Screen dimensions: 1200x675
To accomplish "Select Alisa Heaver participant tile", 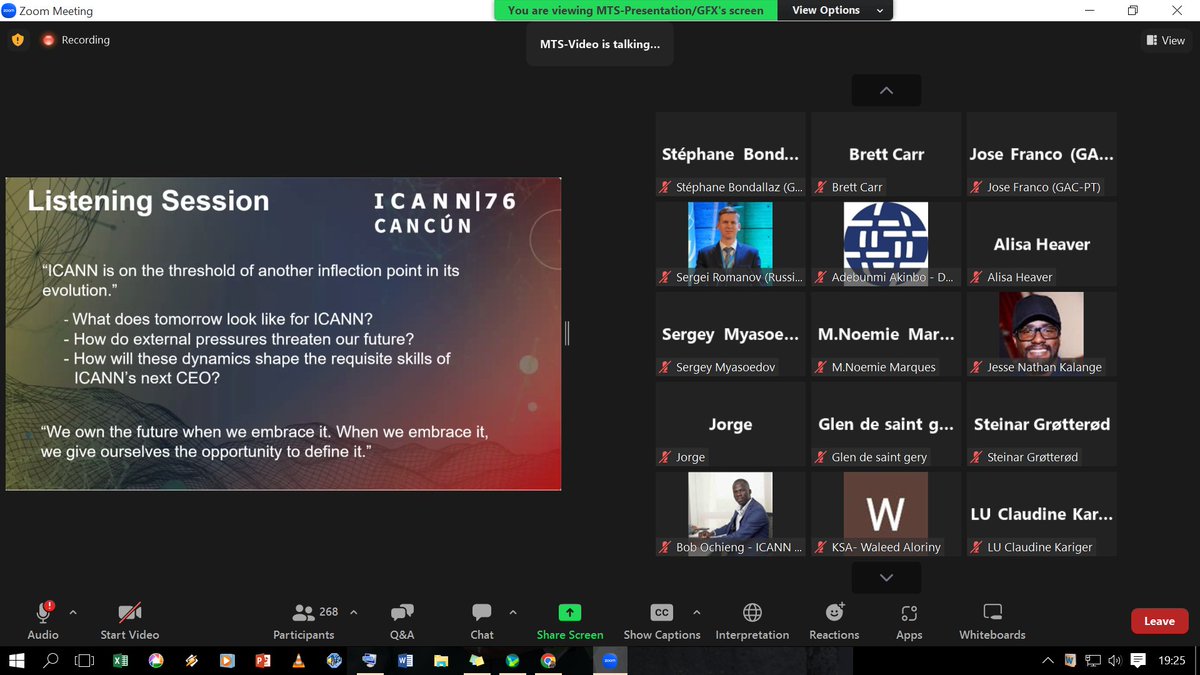I will pyautogui.click(x=1041, y=244).
